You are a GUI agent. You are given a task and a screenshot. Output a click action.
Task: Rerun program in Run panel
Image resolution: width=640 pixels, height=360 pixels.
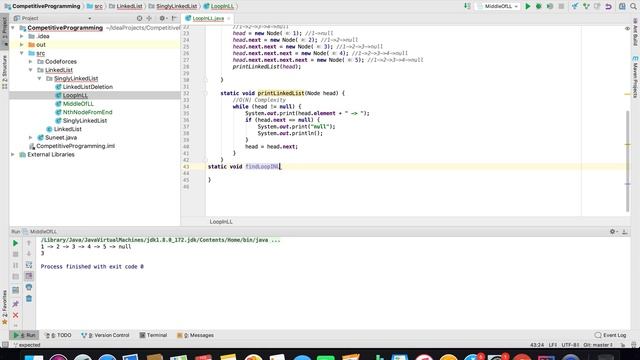[x=15, y=243]
